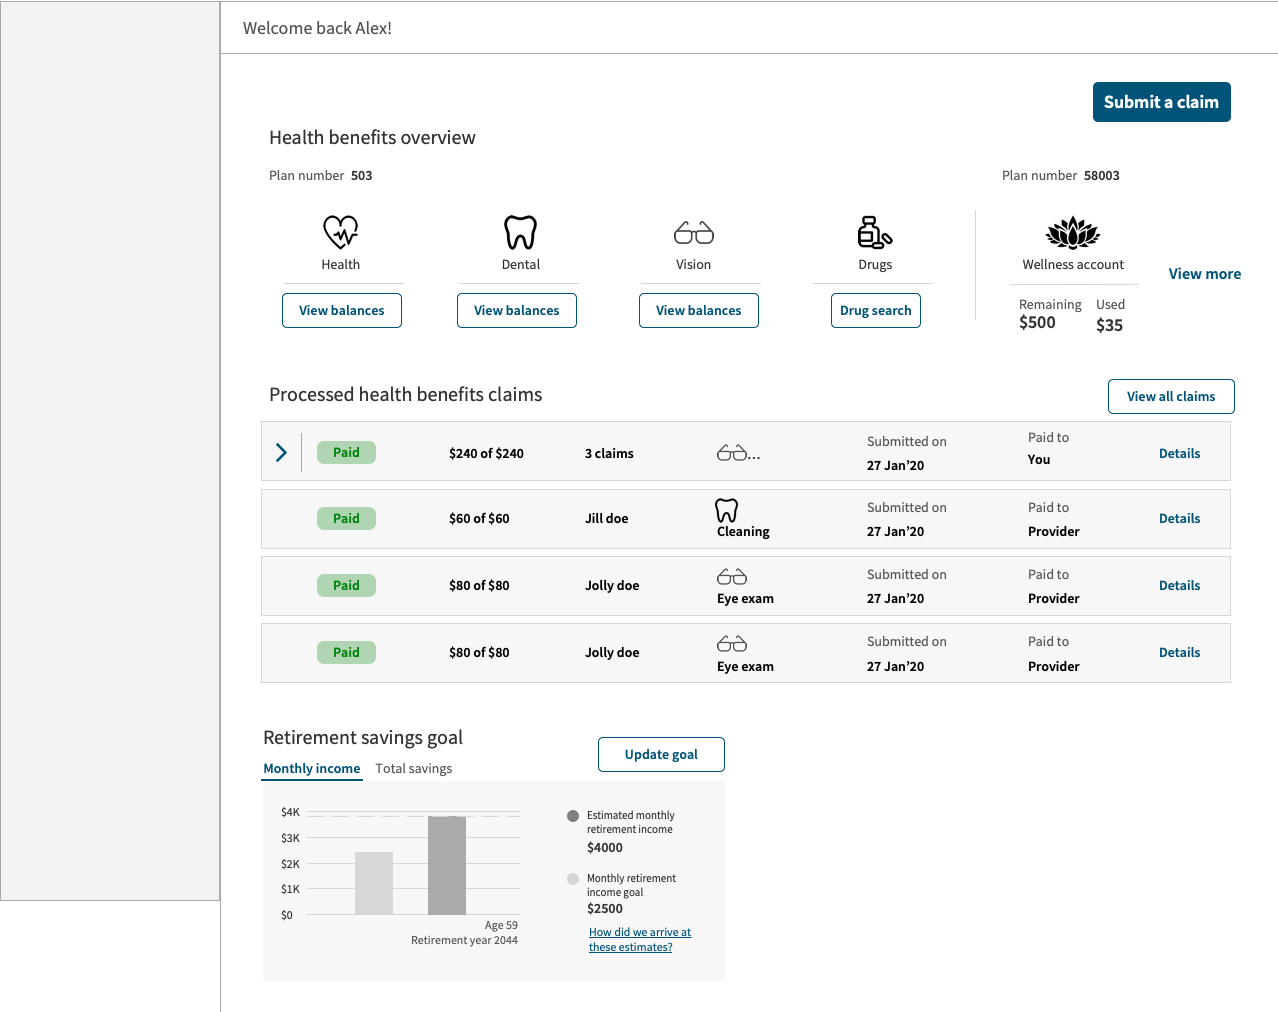
Task: Click the Submit a claim button
Action: pos(1162,102)
